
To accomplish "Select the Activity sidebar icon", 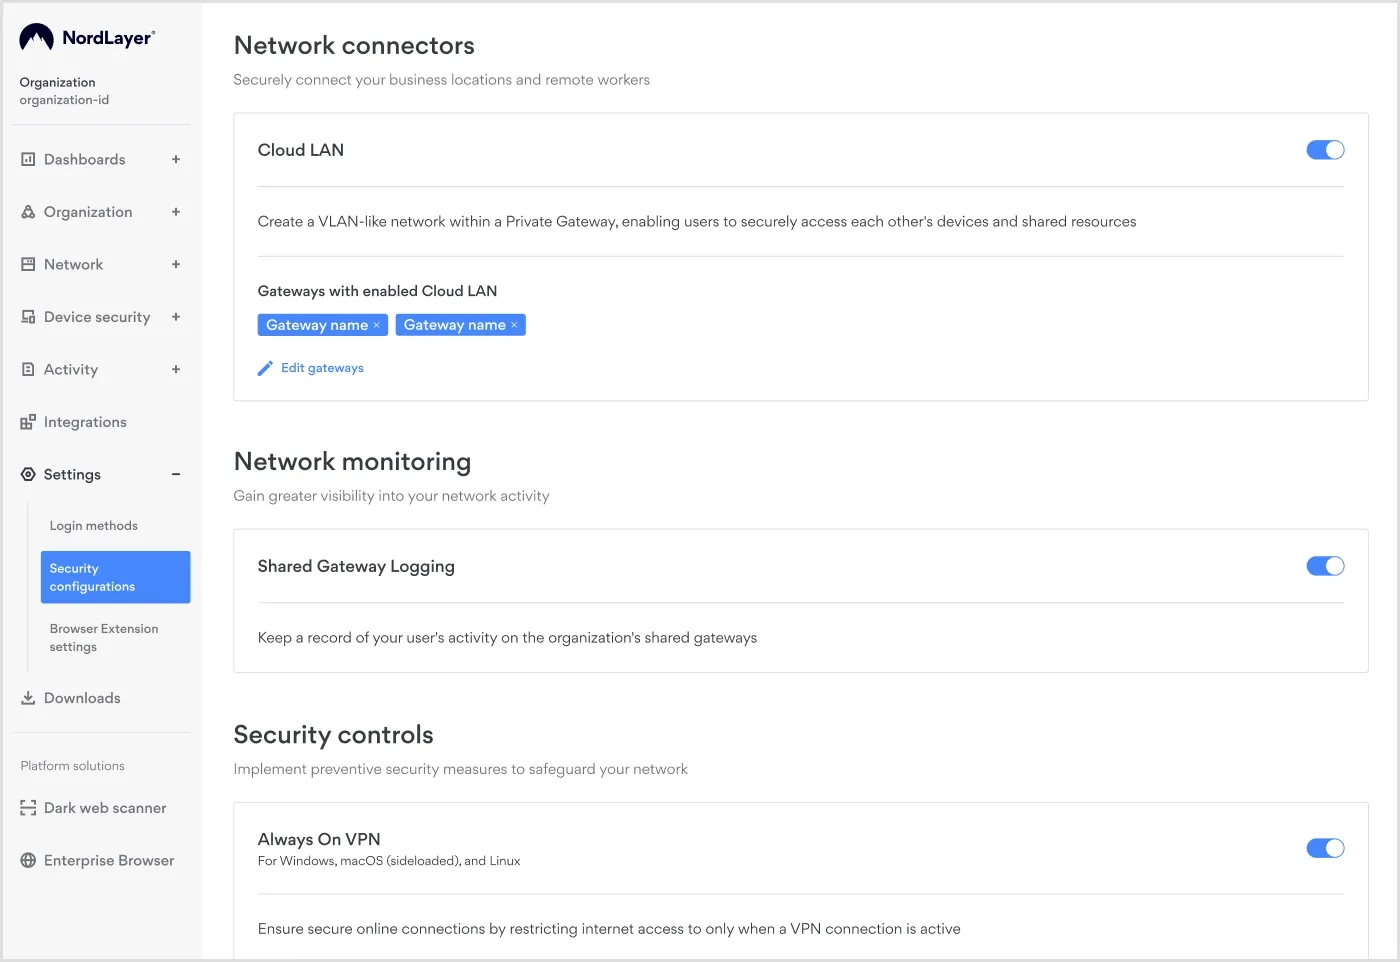I will (27, 369).
